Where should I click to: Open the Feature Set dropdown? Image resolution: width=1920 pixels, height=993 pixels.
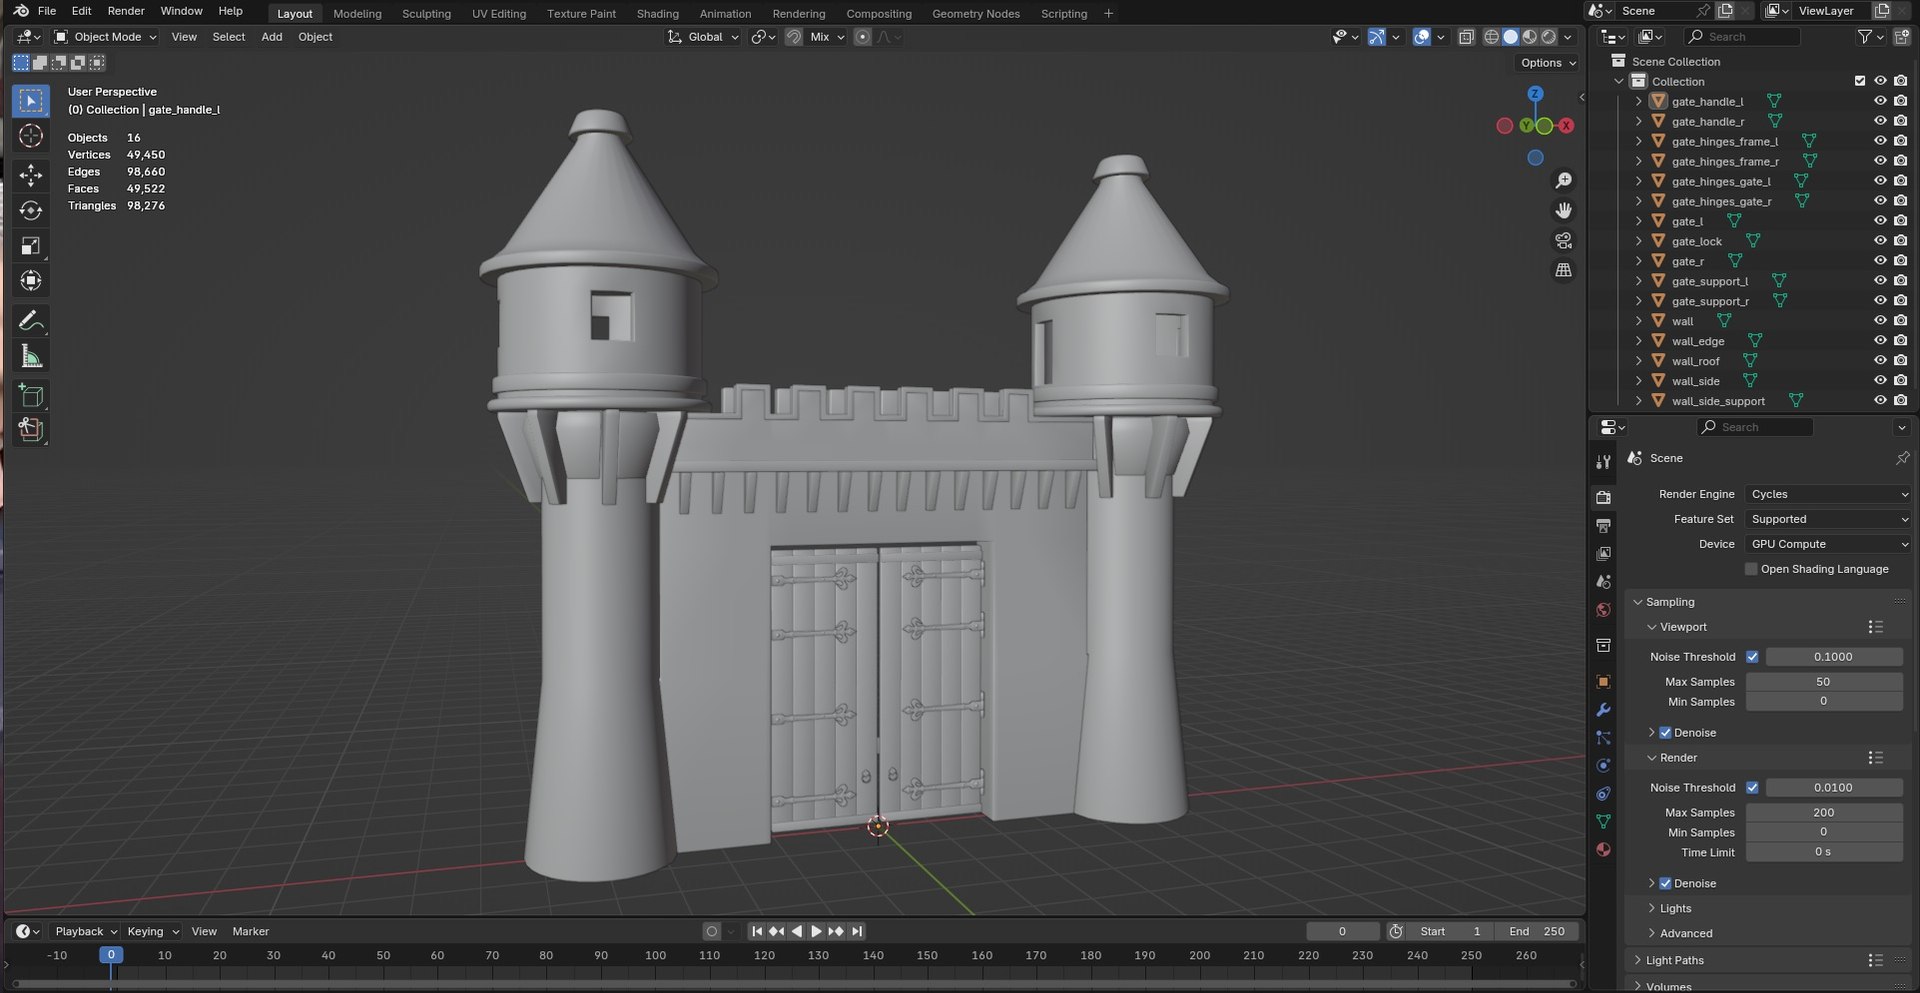coord(1829,519)
